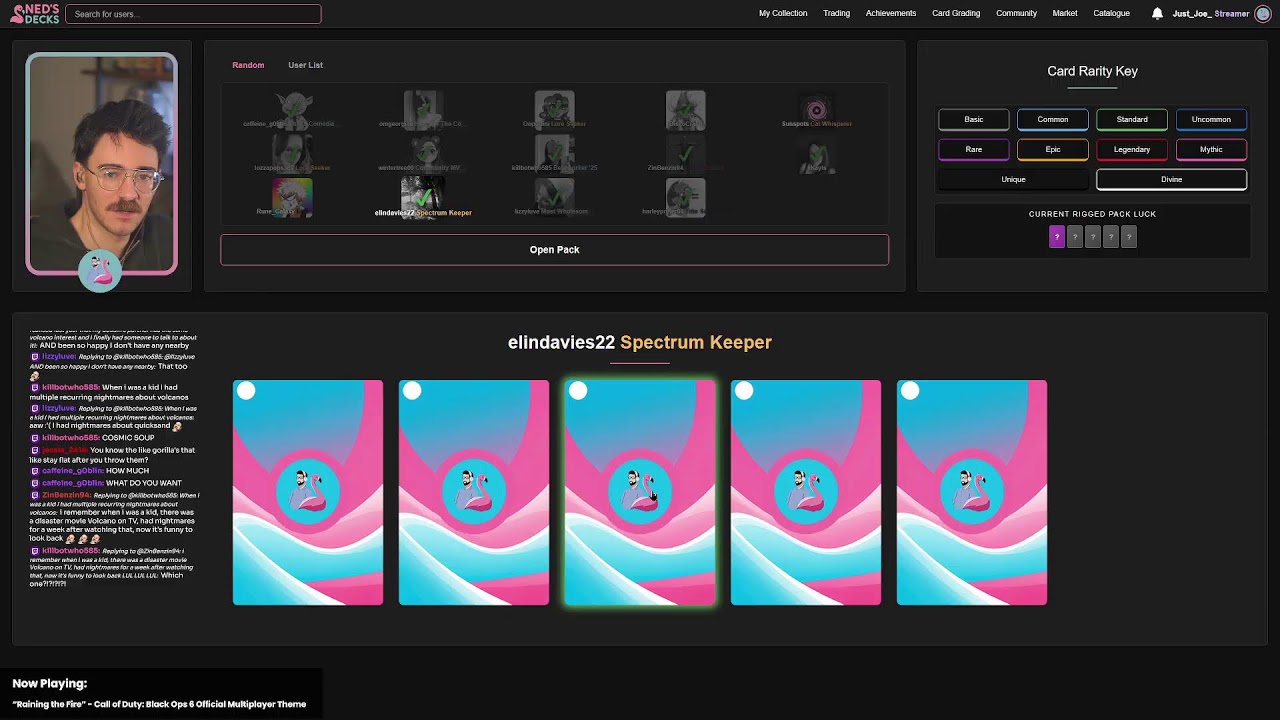Go to the Trading page
Viewport: 1280px width, 720px height.
coord(836,14)
